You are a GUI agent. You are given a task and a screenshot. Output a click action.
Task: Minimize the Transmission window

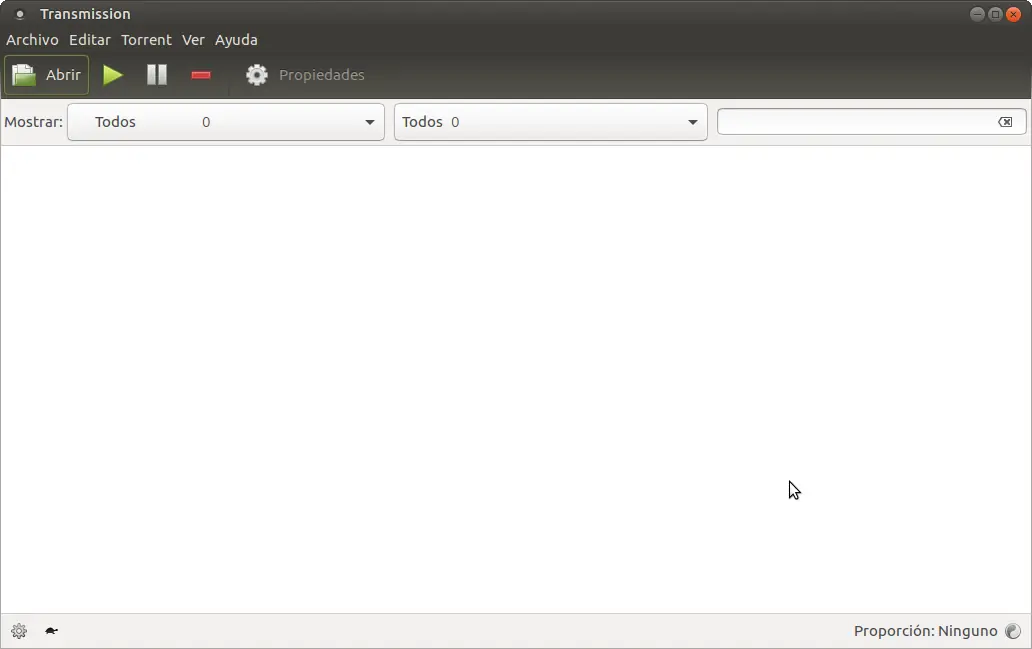coord(977,14)
